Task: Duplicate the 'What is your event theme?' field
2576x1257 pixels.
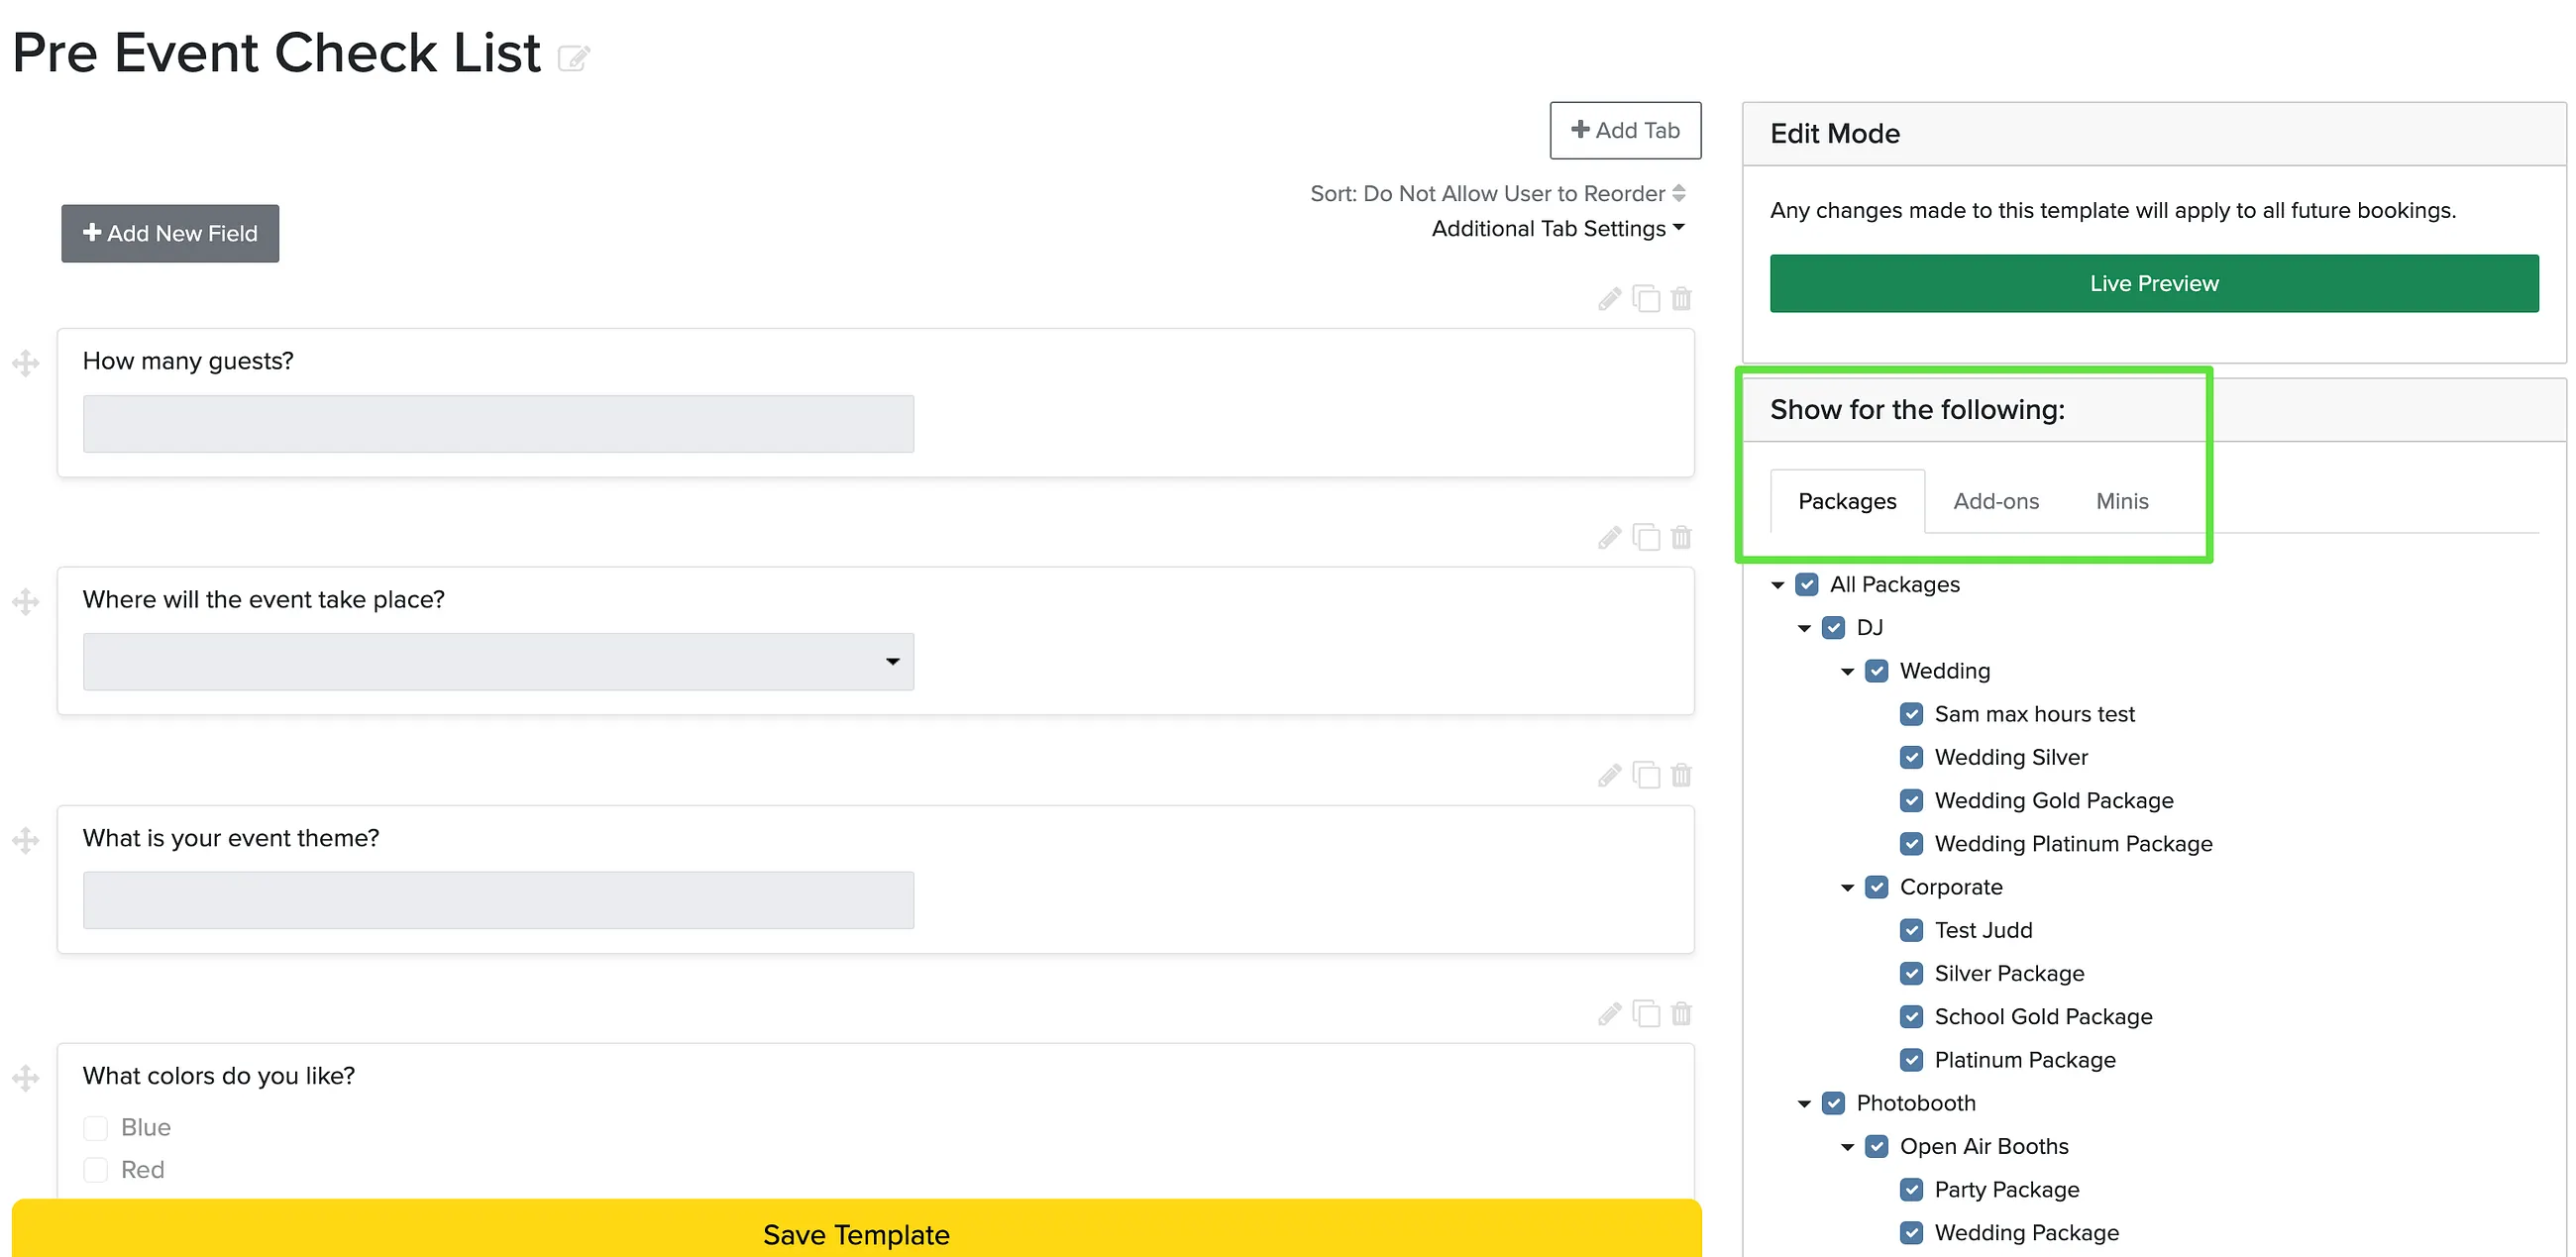Action: pos(1646,776)
